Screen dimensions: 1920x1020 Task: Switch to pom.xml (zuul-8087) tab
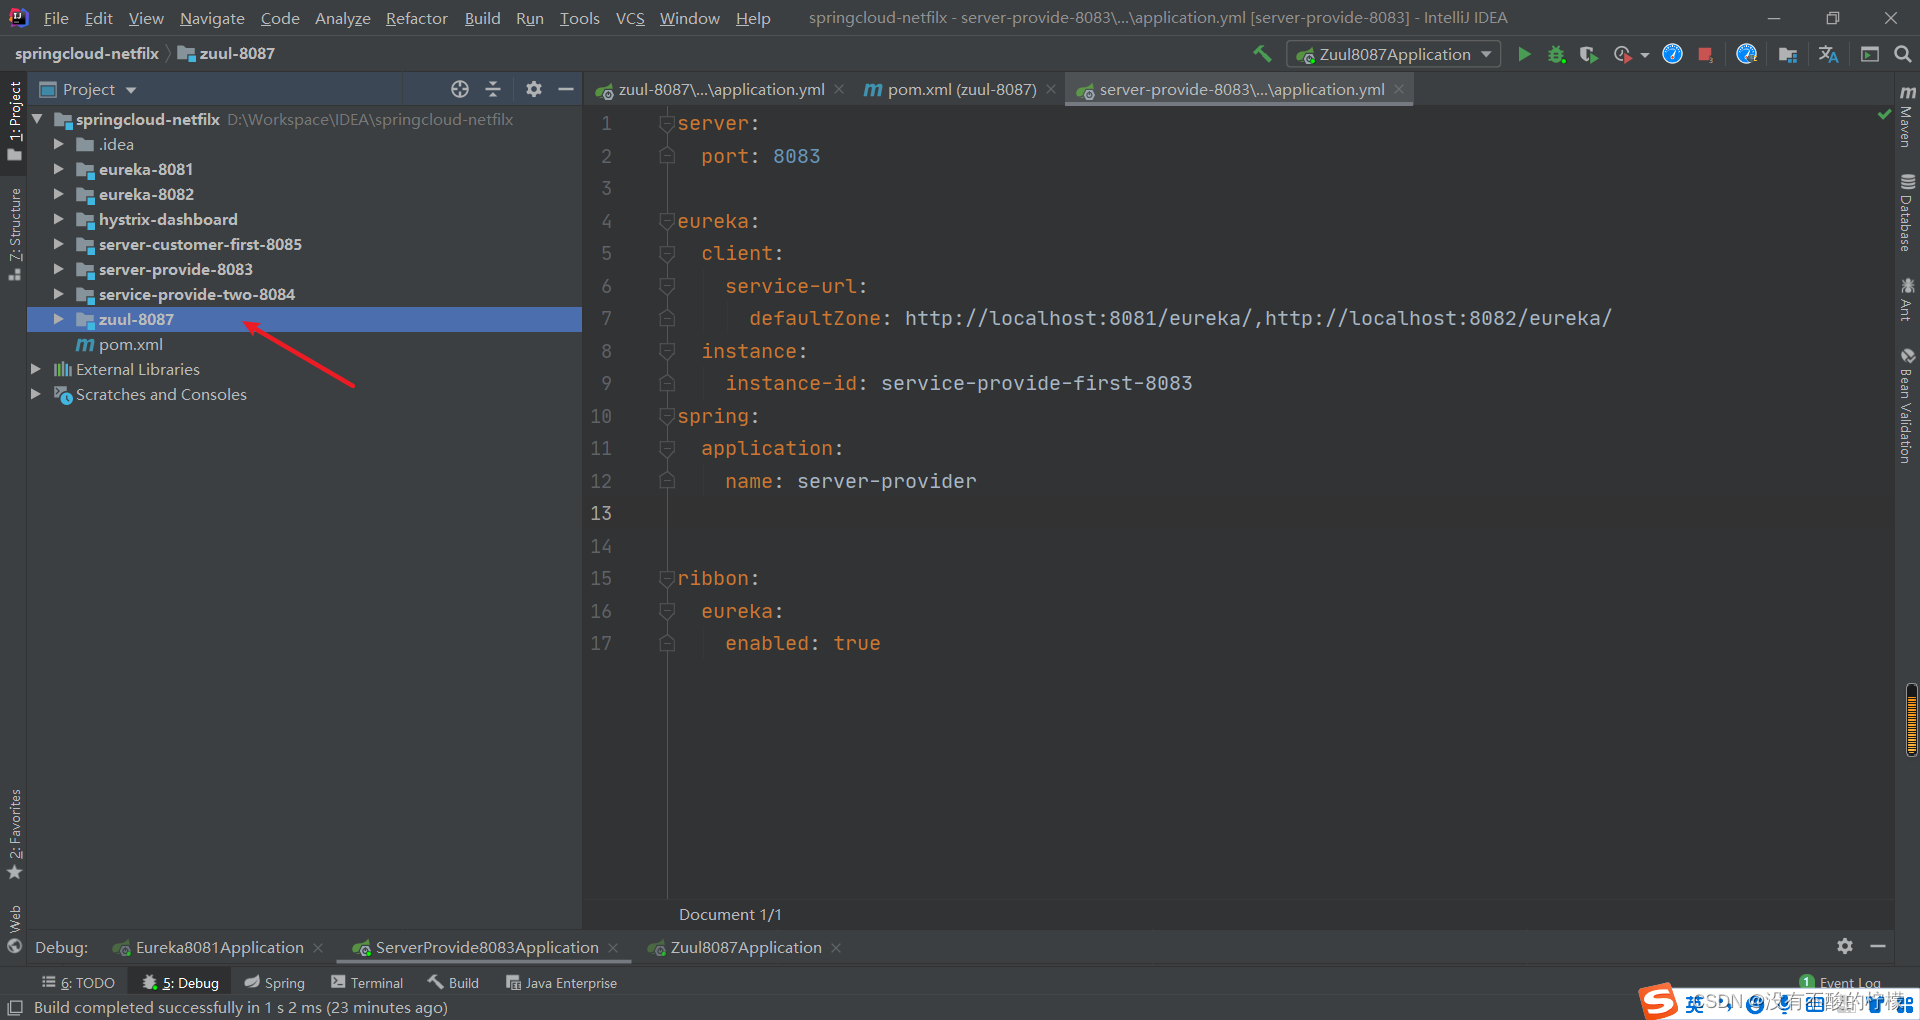coord(961,89)
